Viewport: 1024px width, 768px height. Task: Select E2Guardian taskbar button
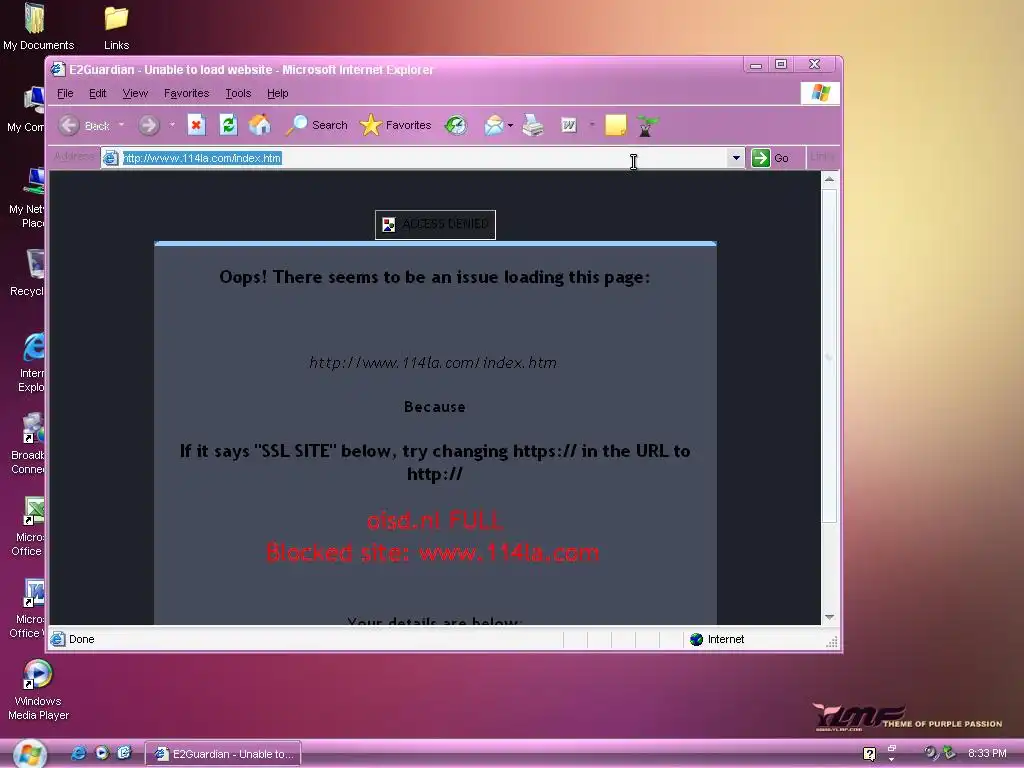(223, 754)
